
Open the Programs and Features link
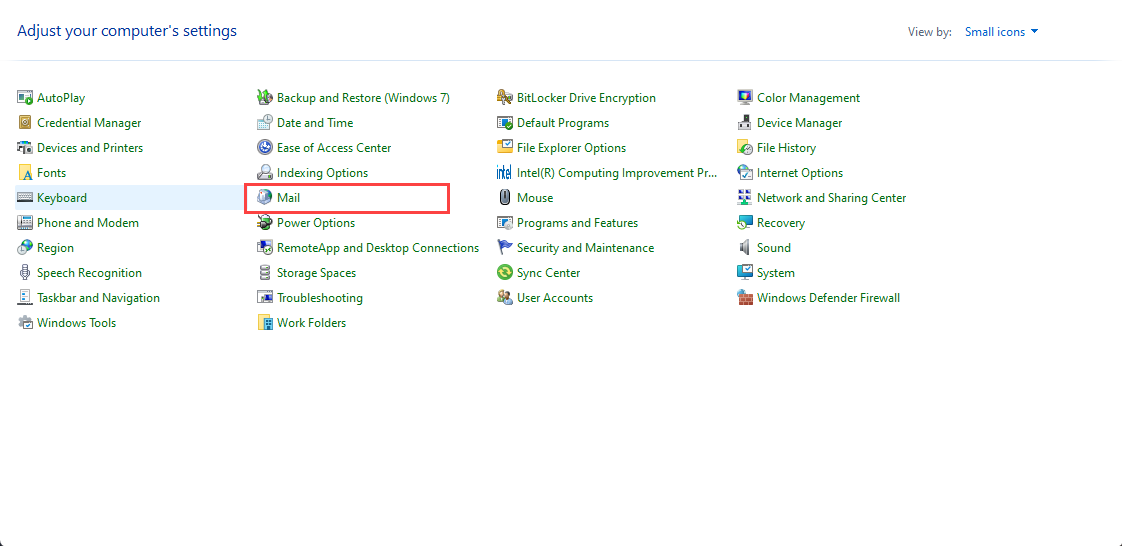click(x=577, y=223)
